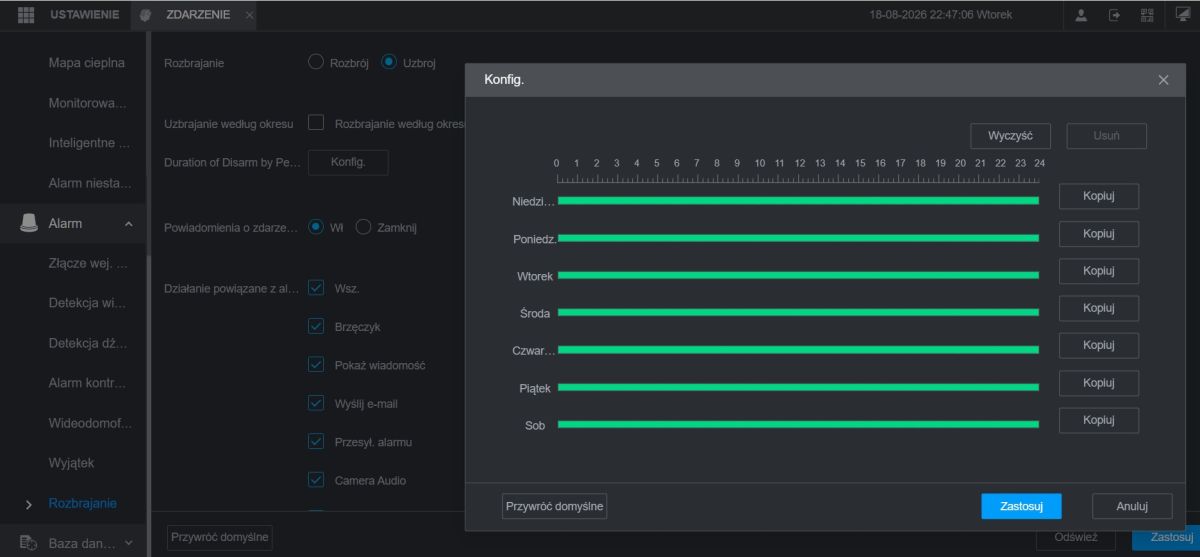Enable Rozbrajanie według okresu checkbox
Screen dimensions: 1200x557
point(317,124)
